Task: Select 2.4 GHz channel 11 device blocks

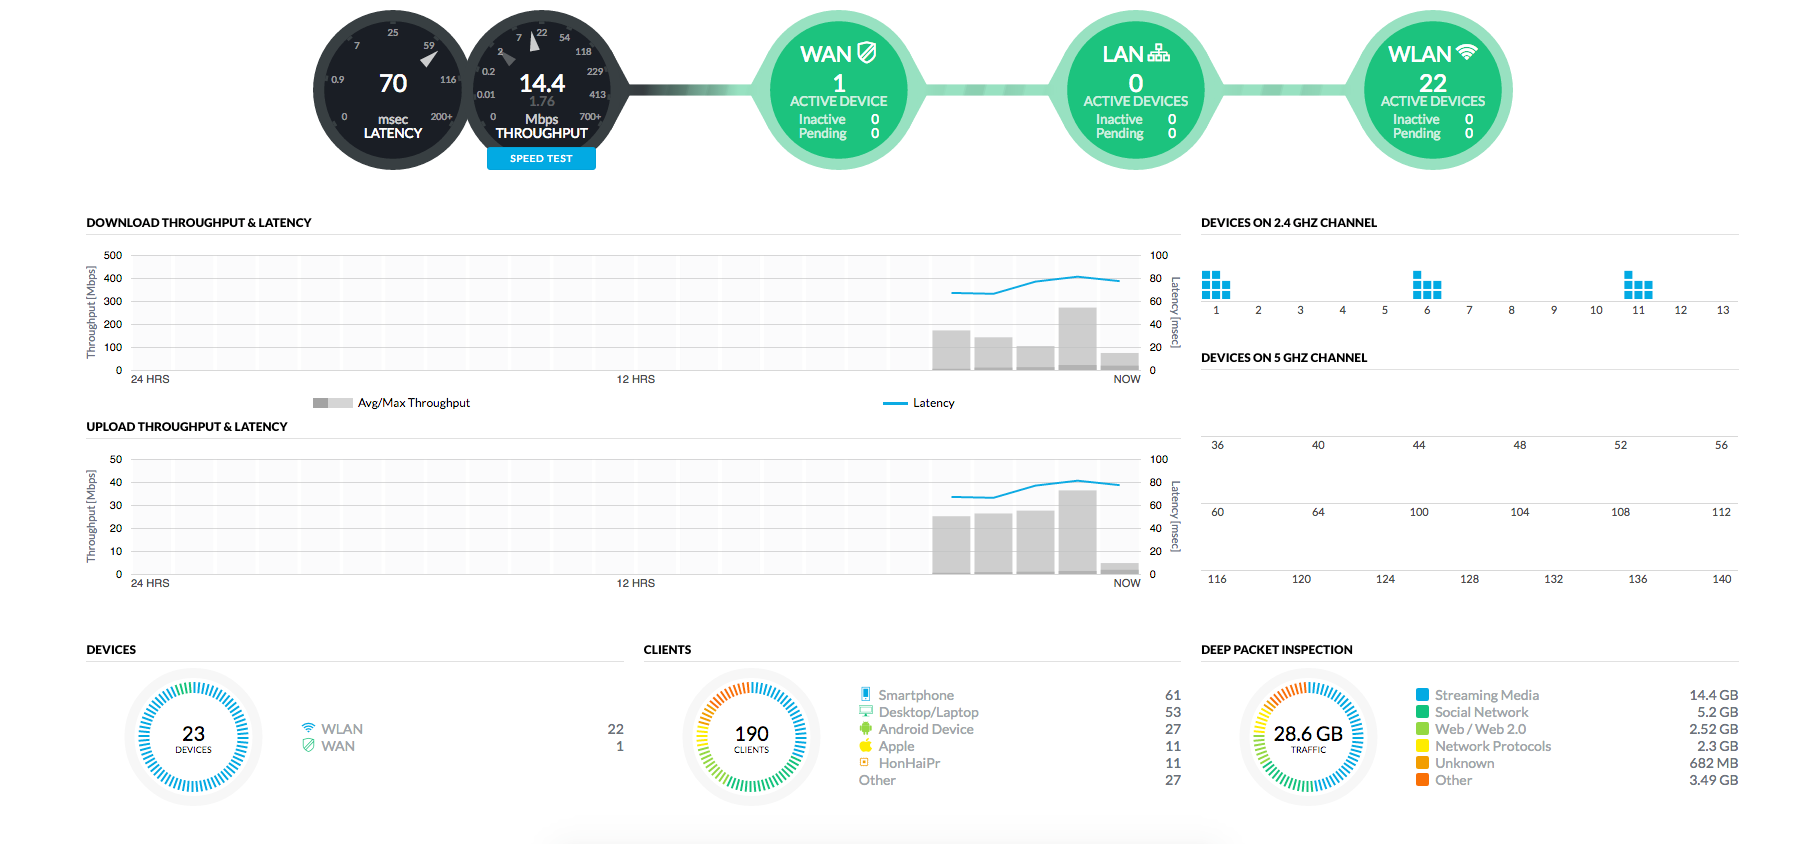Action: click(x=1638, y=285)
